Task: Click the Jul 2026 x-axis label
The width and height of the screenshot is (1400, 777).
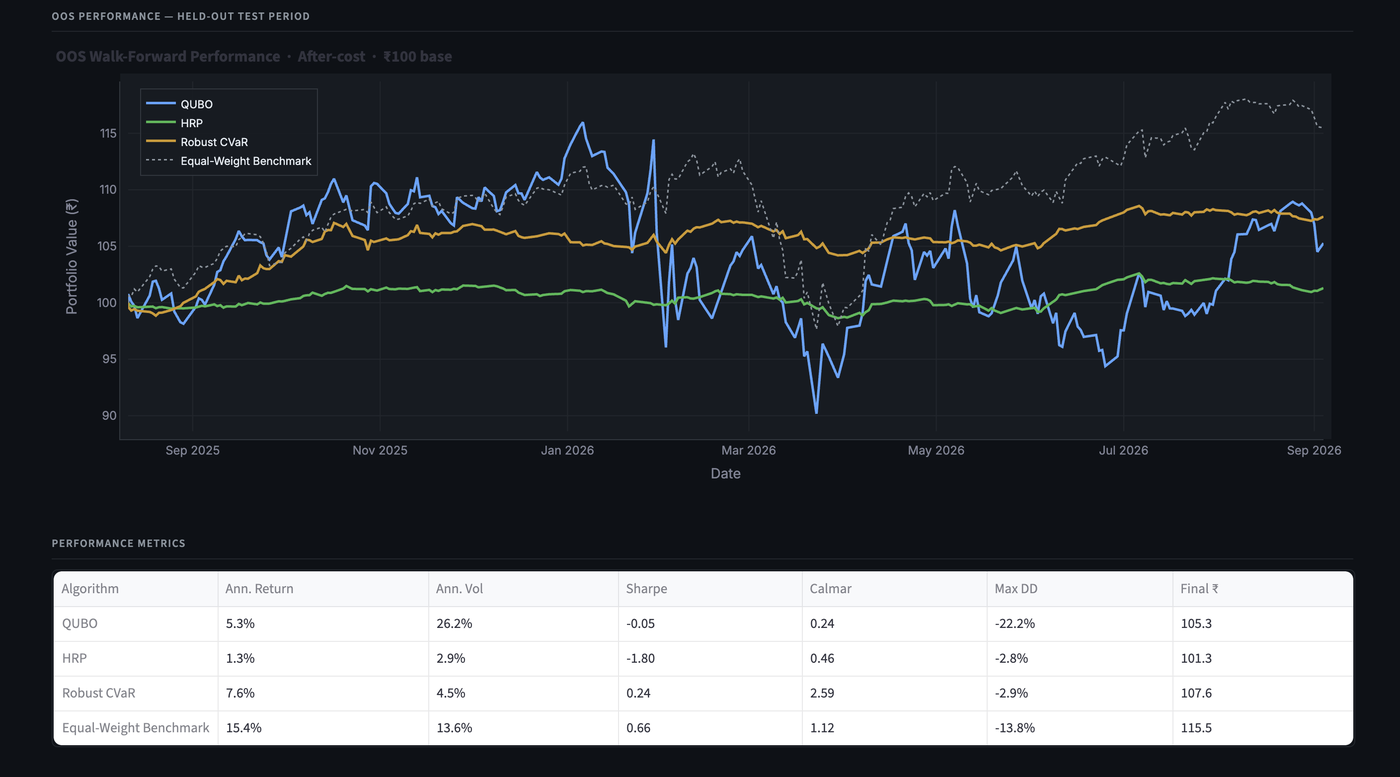Action: pyautogui.click(x=1123, y=450)
